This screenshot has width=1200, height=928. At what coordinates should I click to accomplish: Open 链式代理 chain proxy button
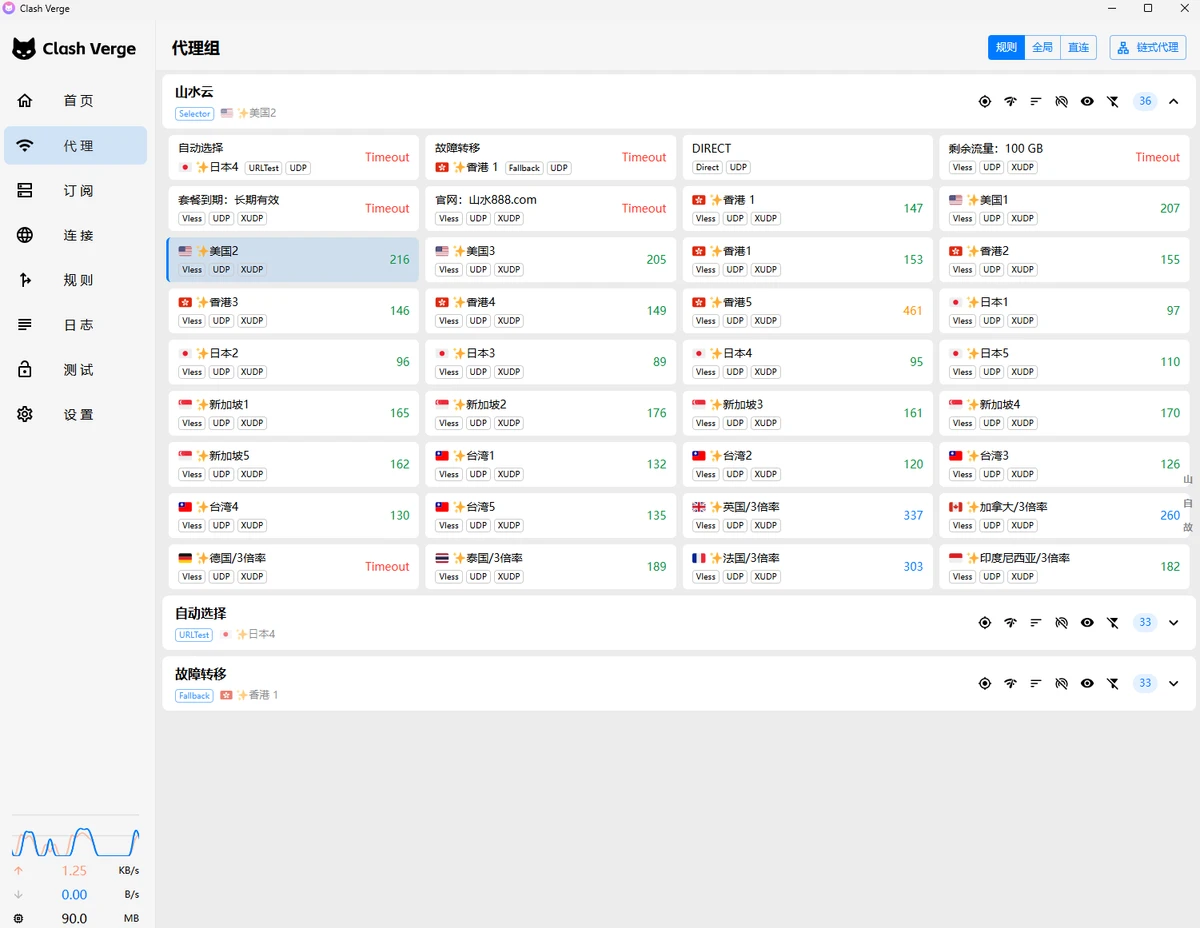point(1148,47)
